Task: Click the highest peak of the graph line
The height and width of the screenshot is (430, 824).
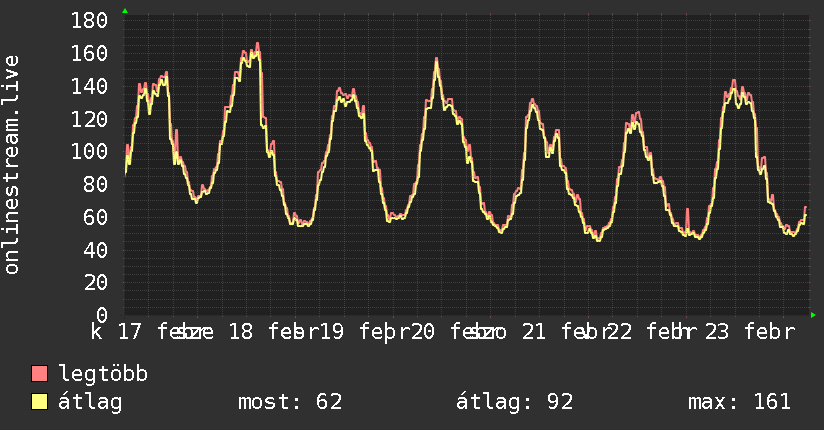Action: coord(257,44)
